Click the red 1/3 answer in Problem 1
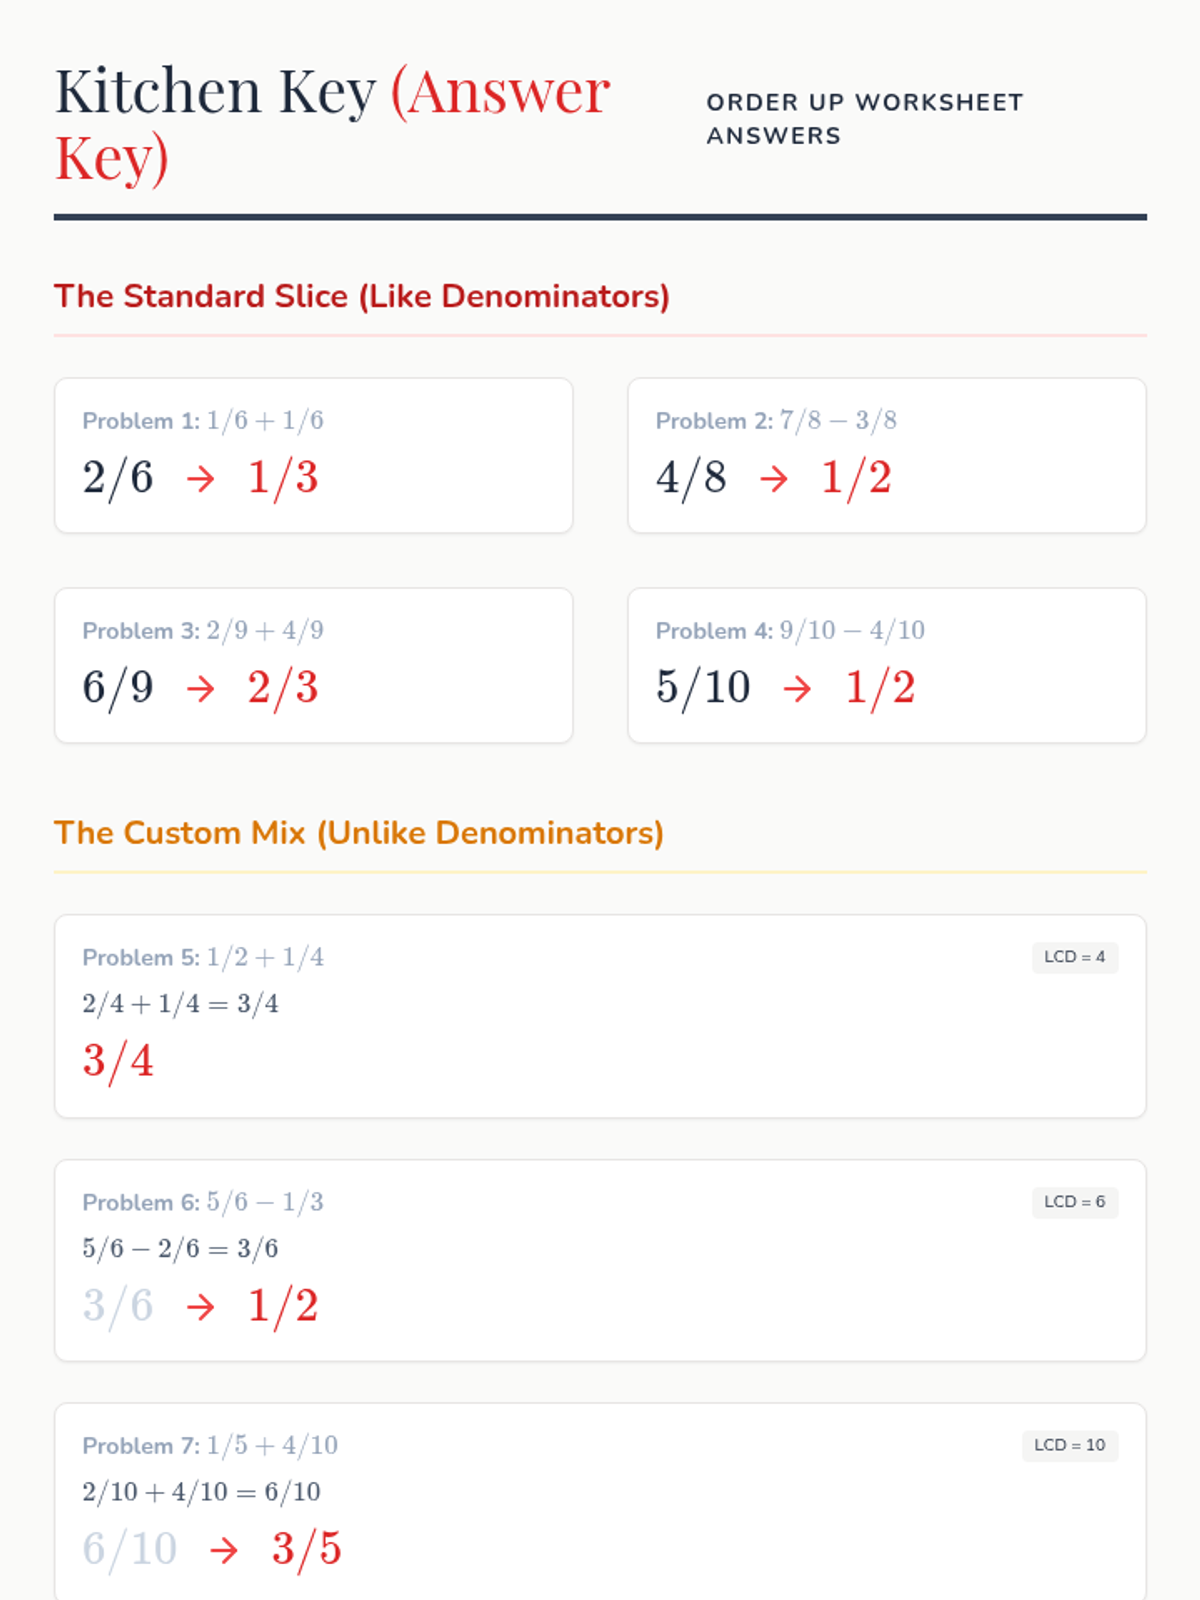 coord(283,478)
